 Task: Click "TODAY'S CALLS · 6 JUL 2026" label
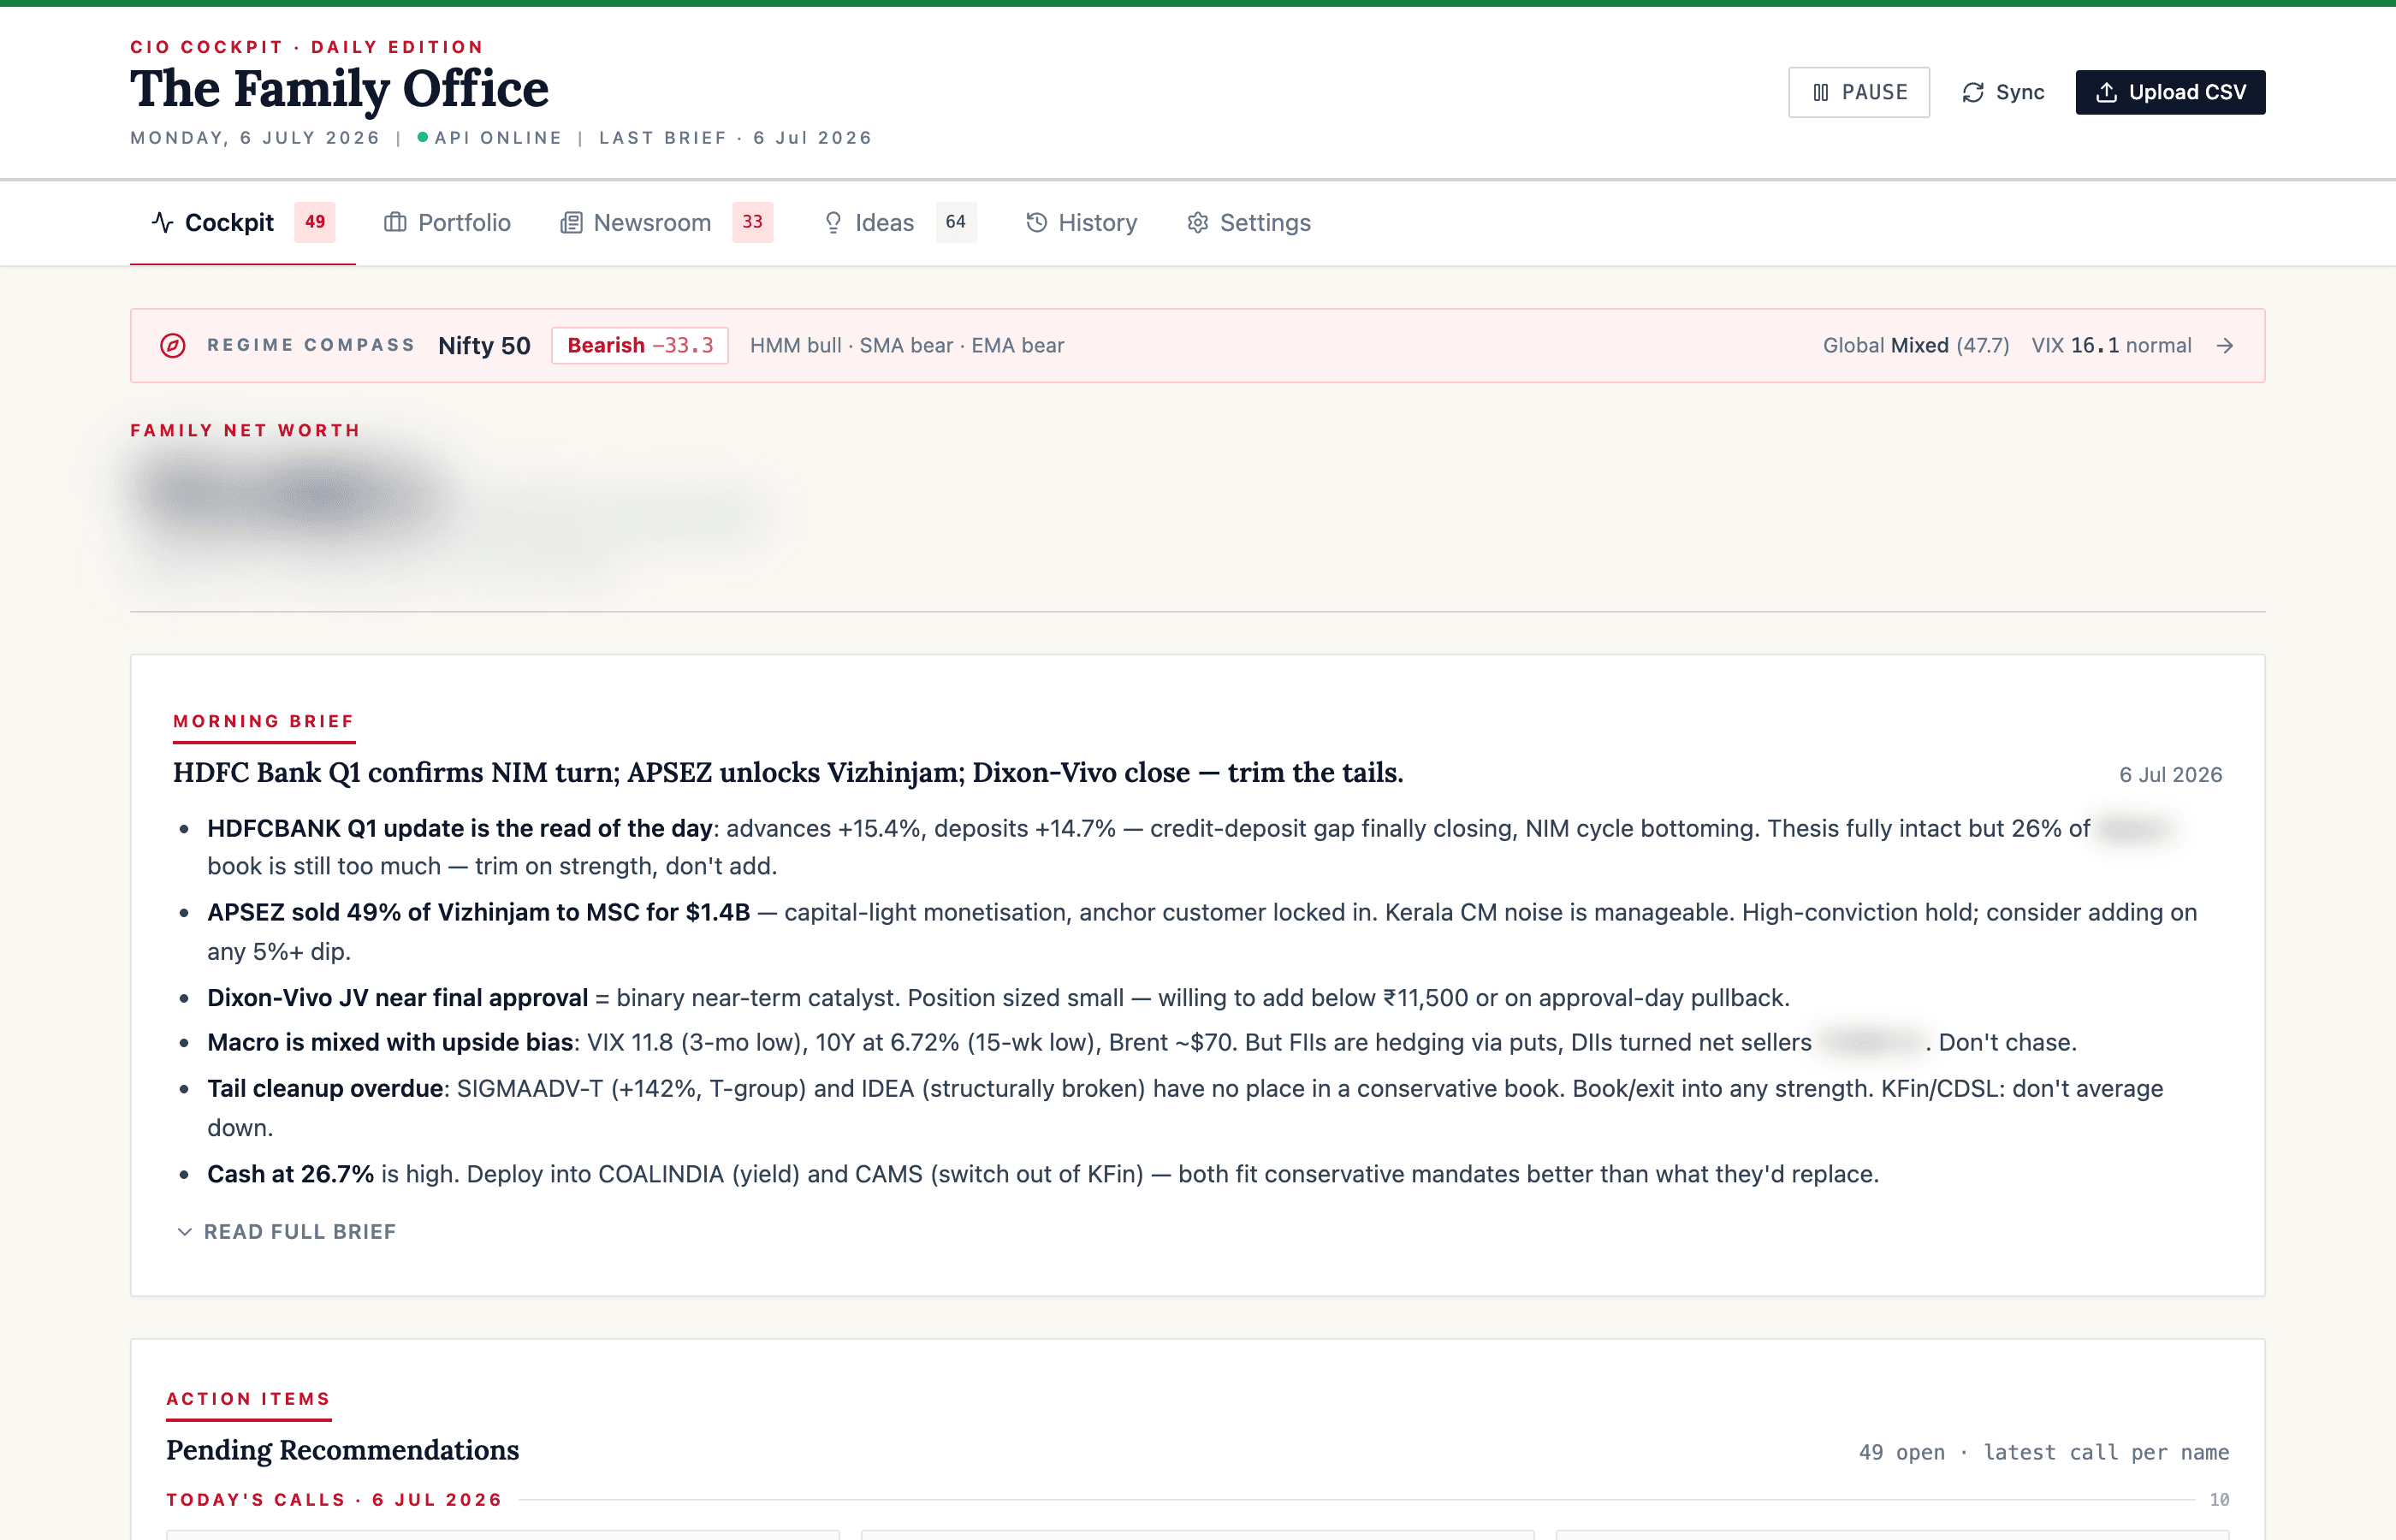334,1499
